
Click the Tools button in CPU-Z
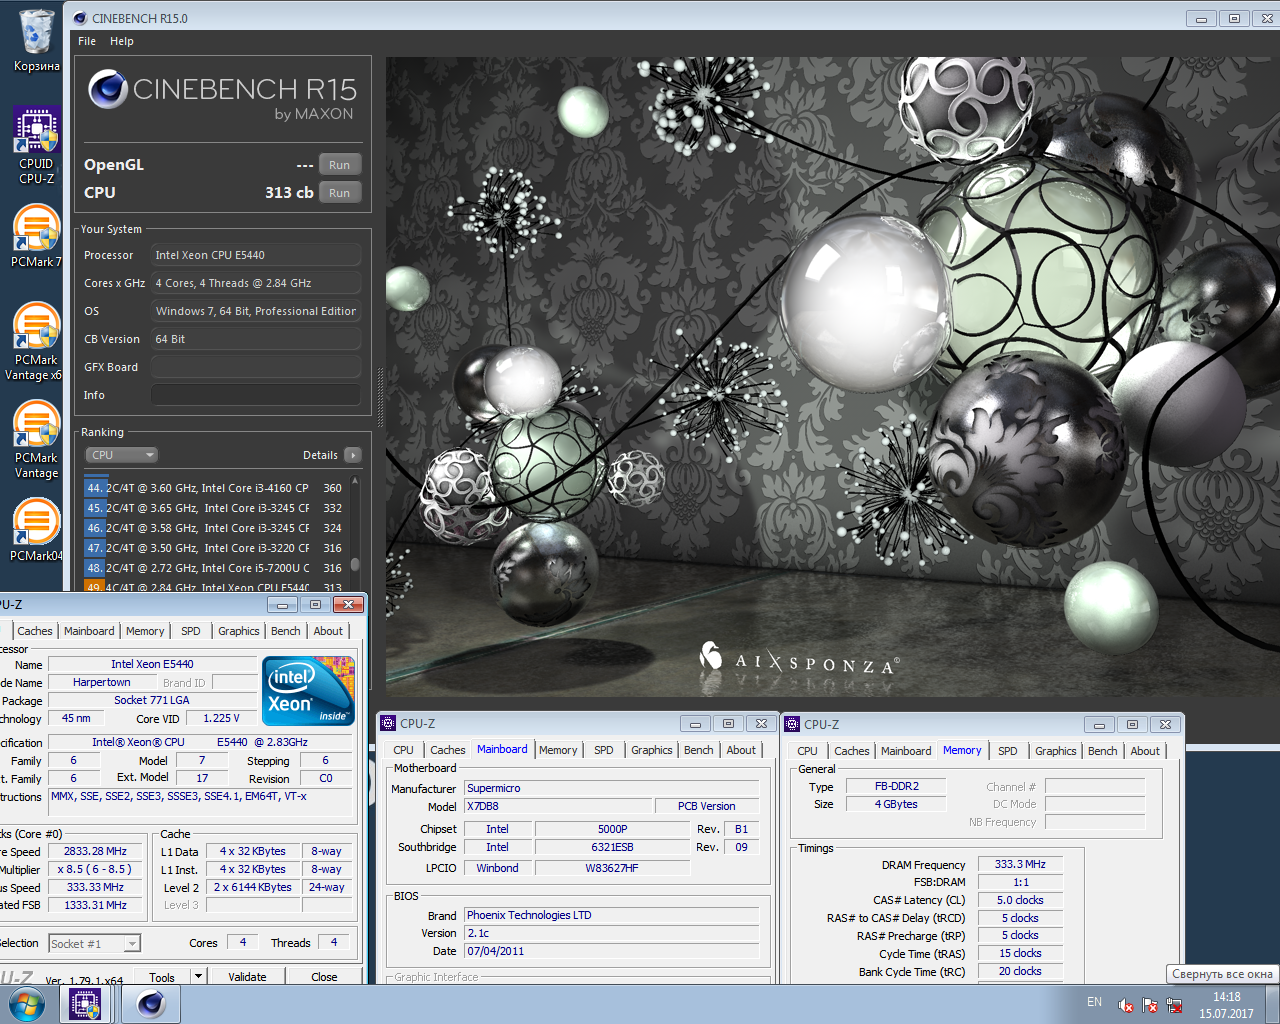[x=162, y=977]
